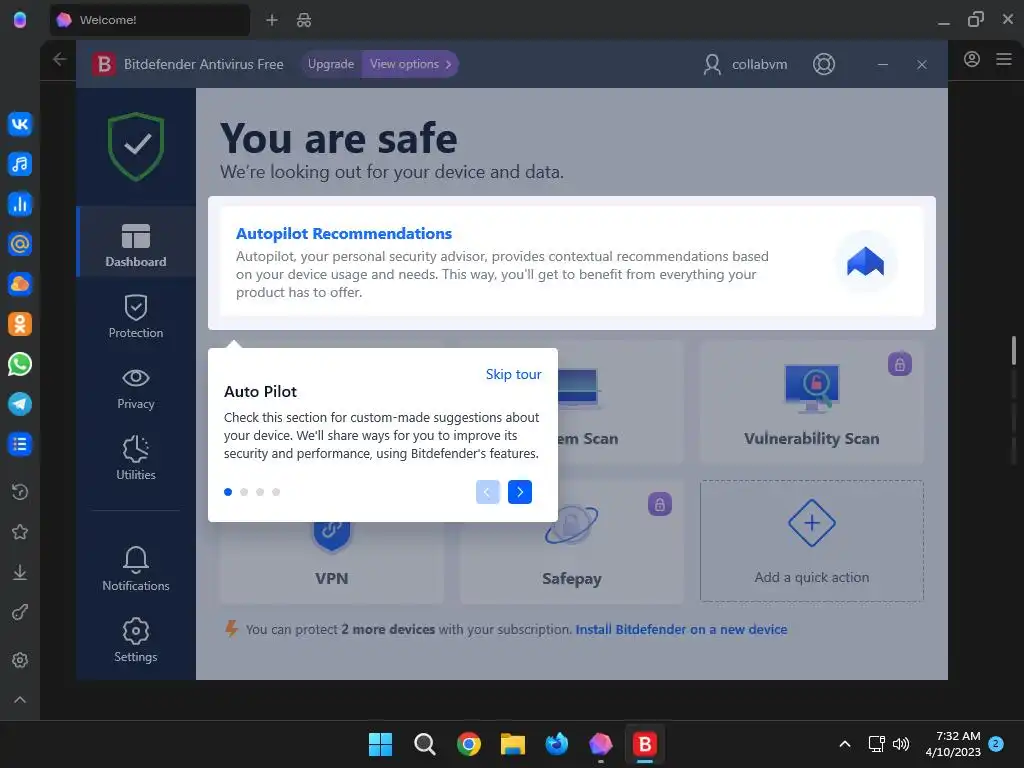Open File Explorer from taskbar
The image size is (1024, 768).
point(513,744)
